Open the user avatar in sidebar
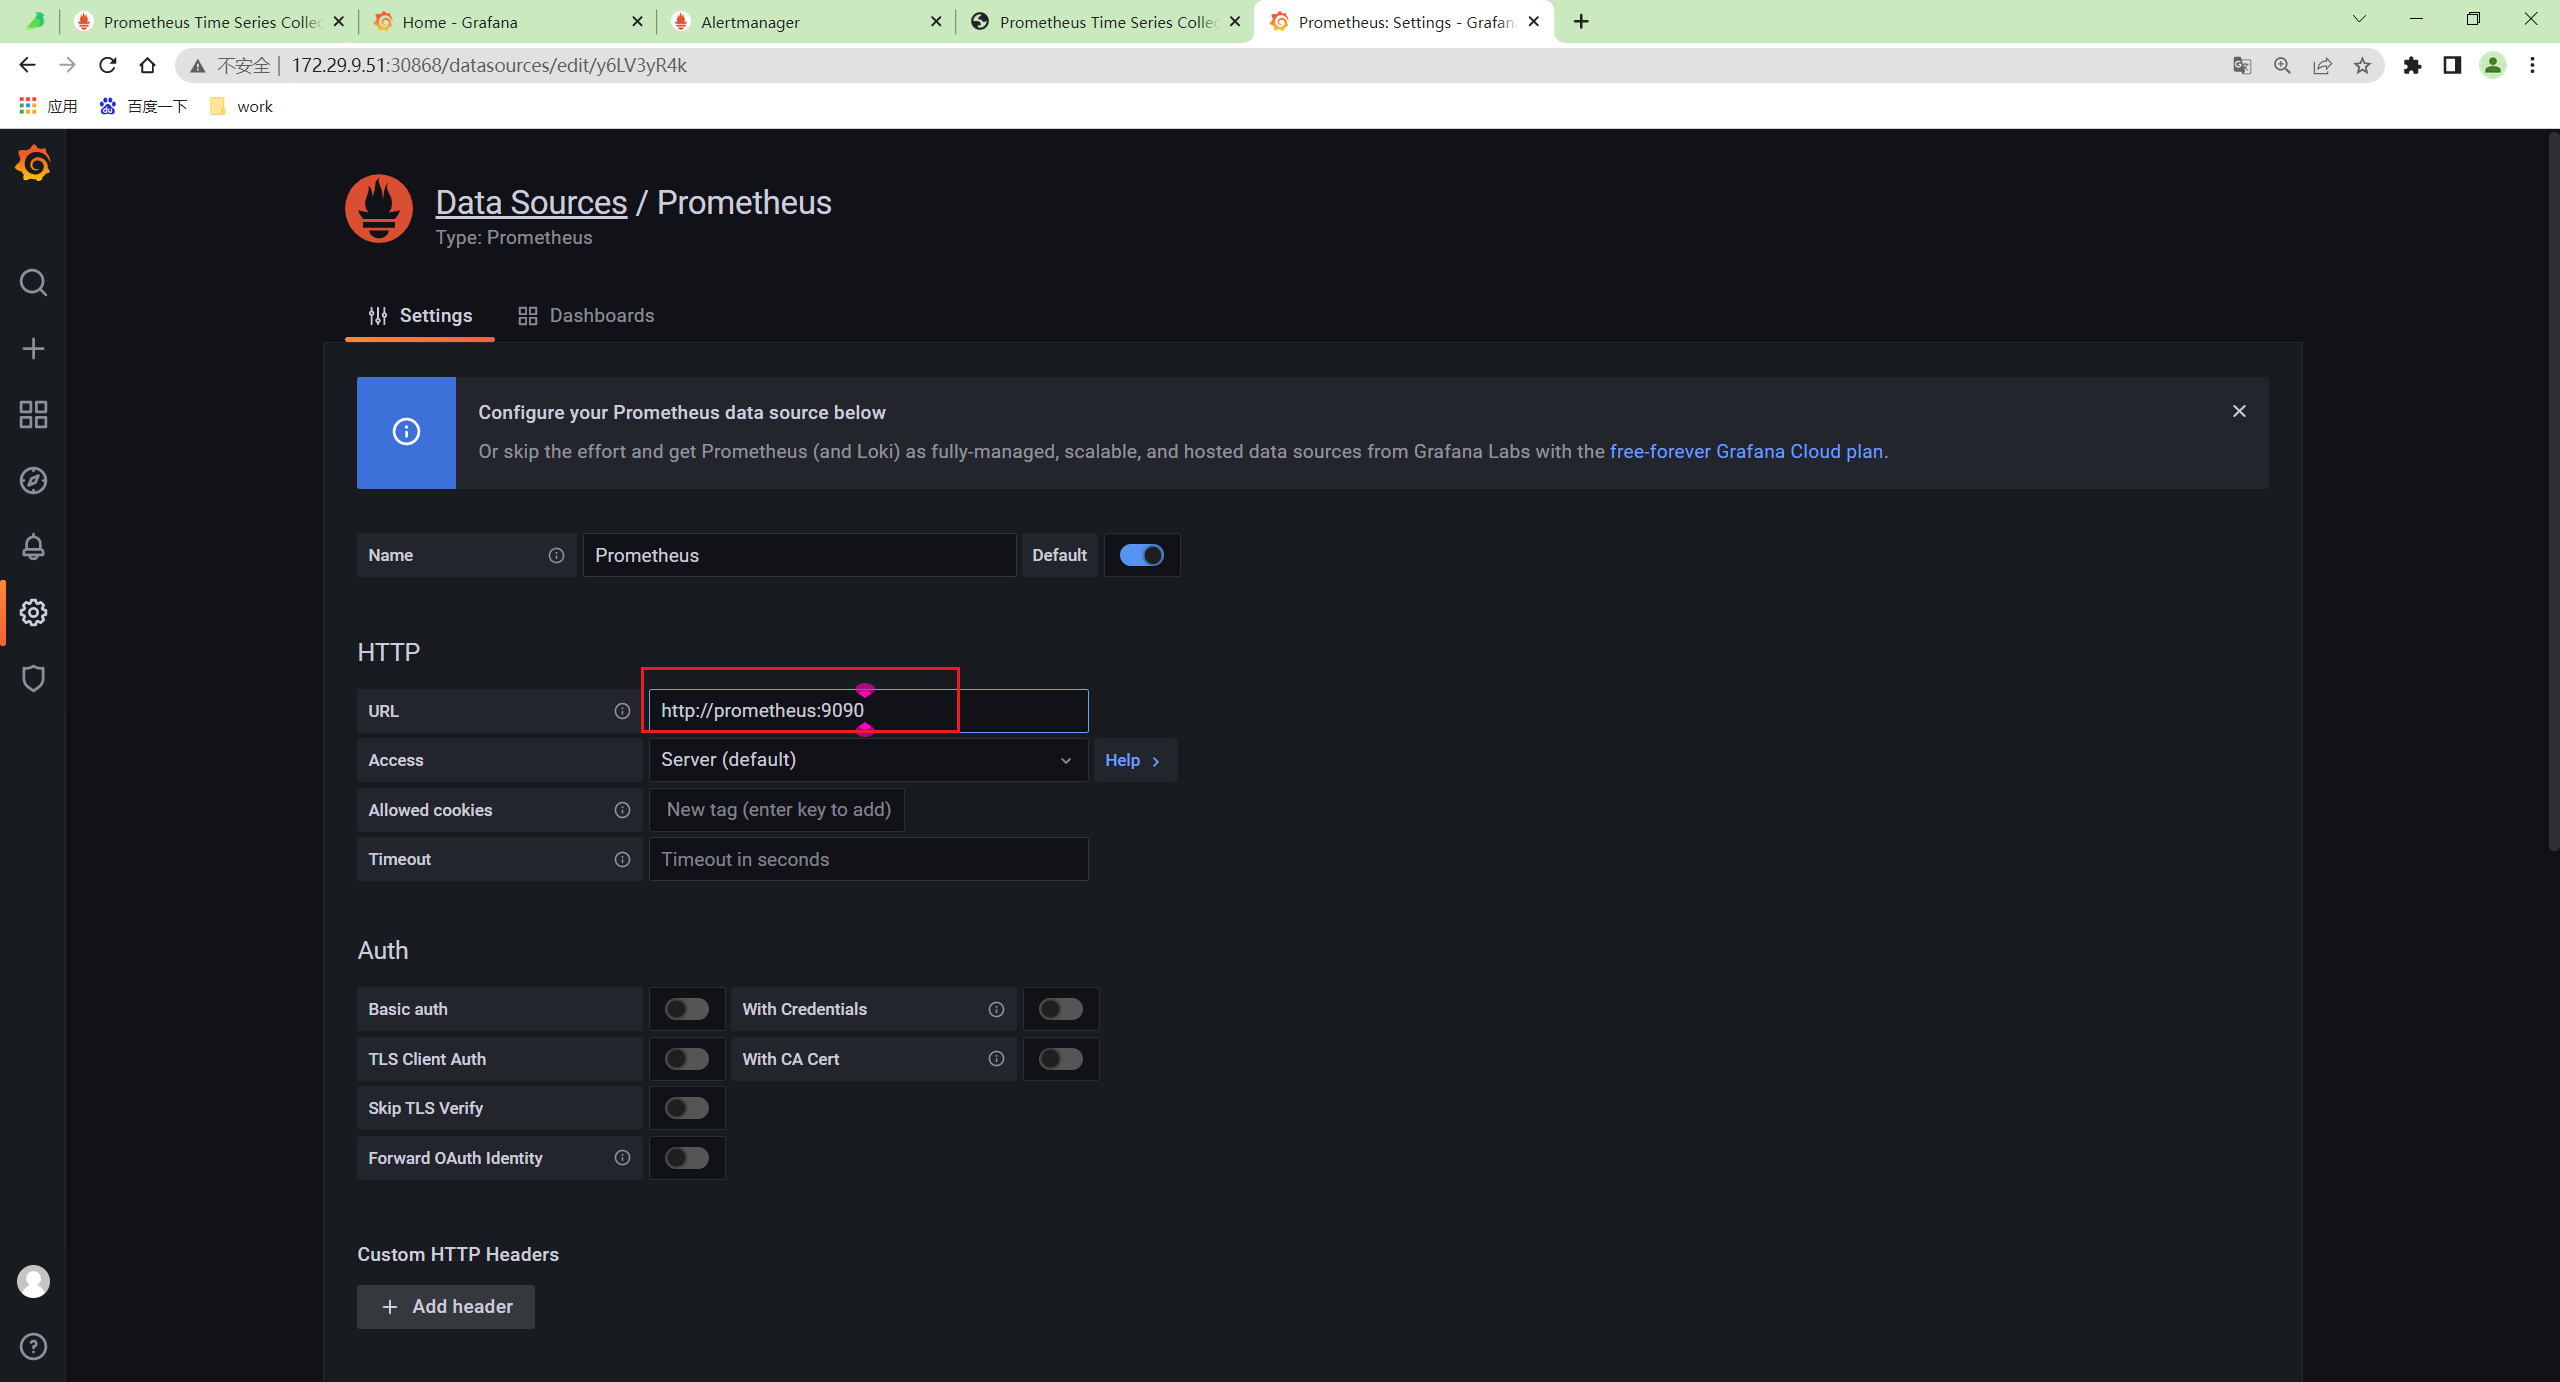The height and width of the screenshot is (1382, 2560). pyautogui.click(x=33, y=1281)
